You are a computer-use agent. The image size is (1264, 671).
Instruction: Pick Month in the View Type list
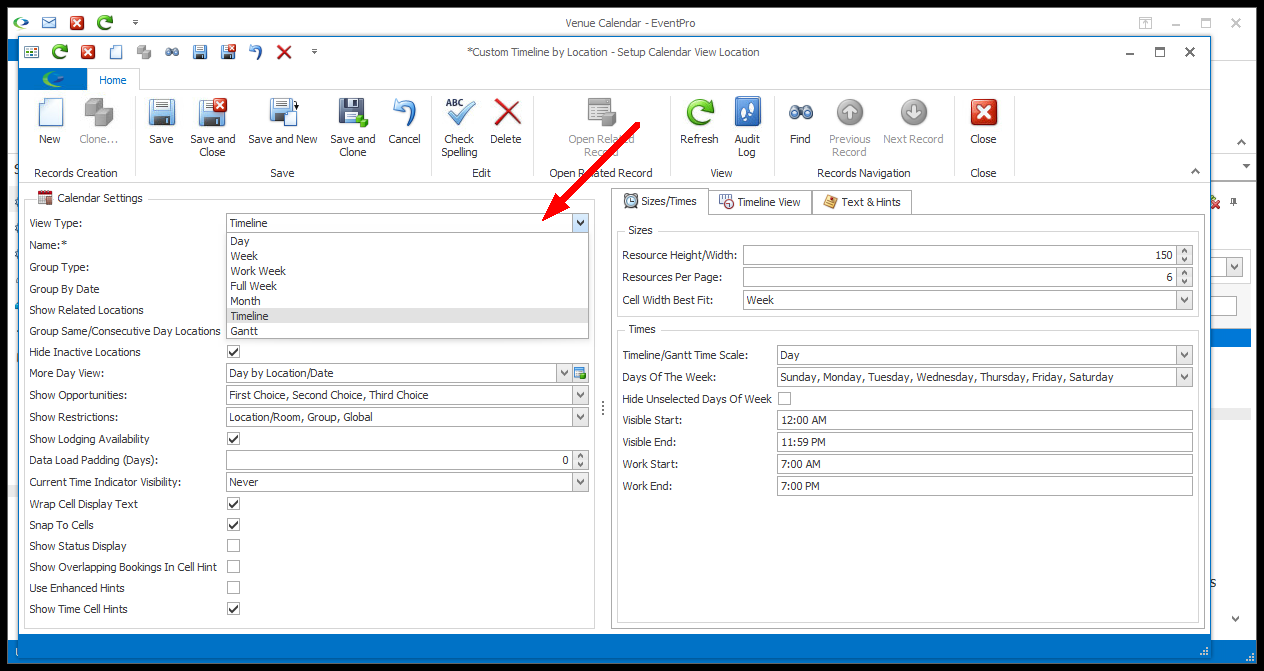pyautogui.click(x=407, y=301)
